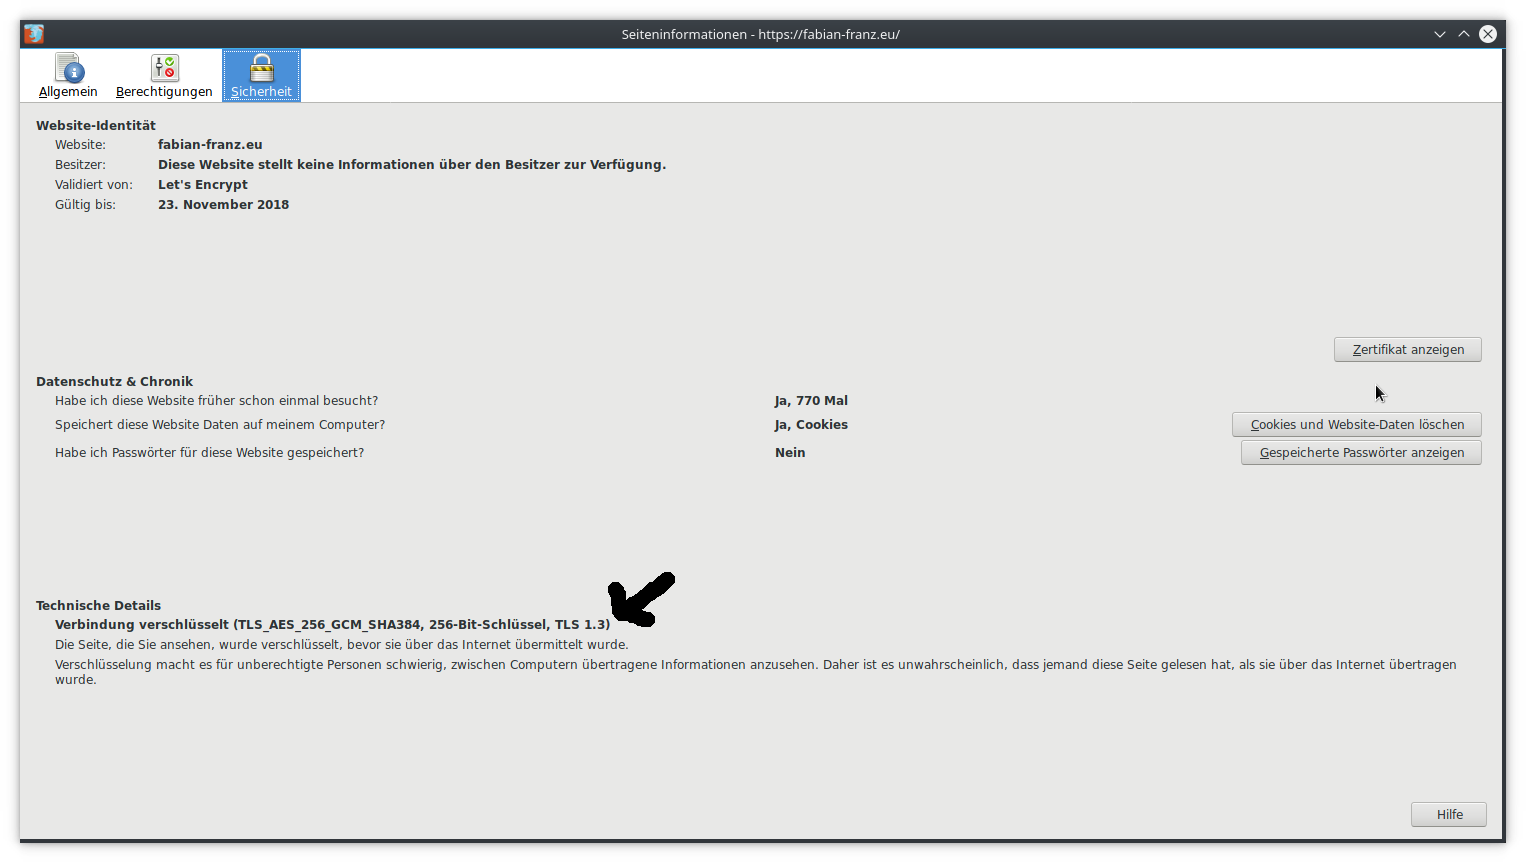Minimize the Seiteninformationen window
This screenshot has width=1526, height=863.
tap(1440, 34)
